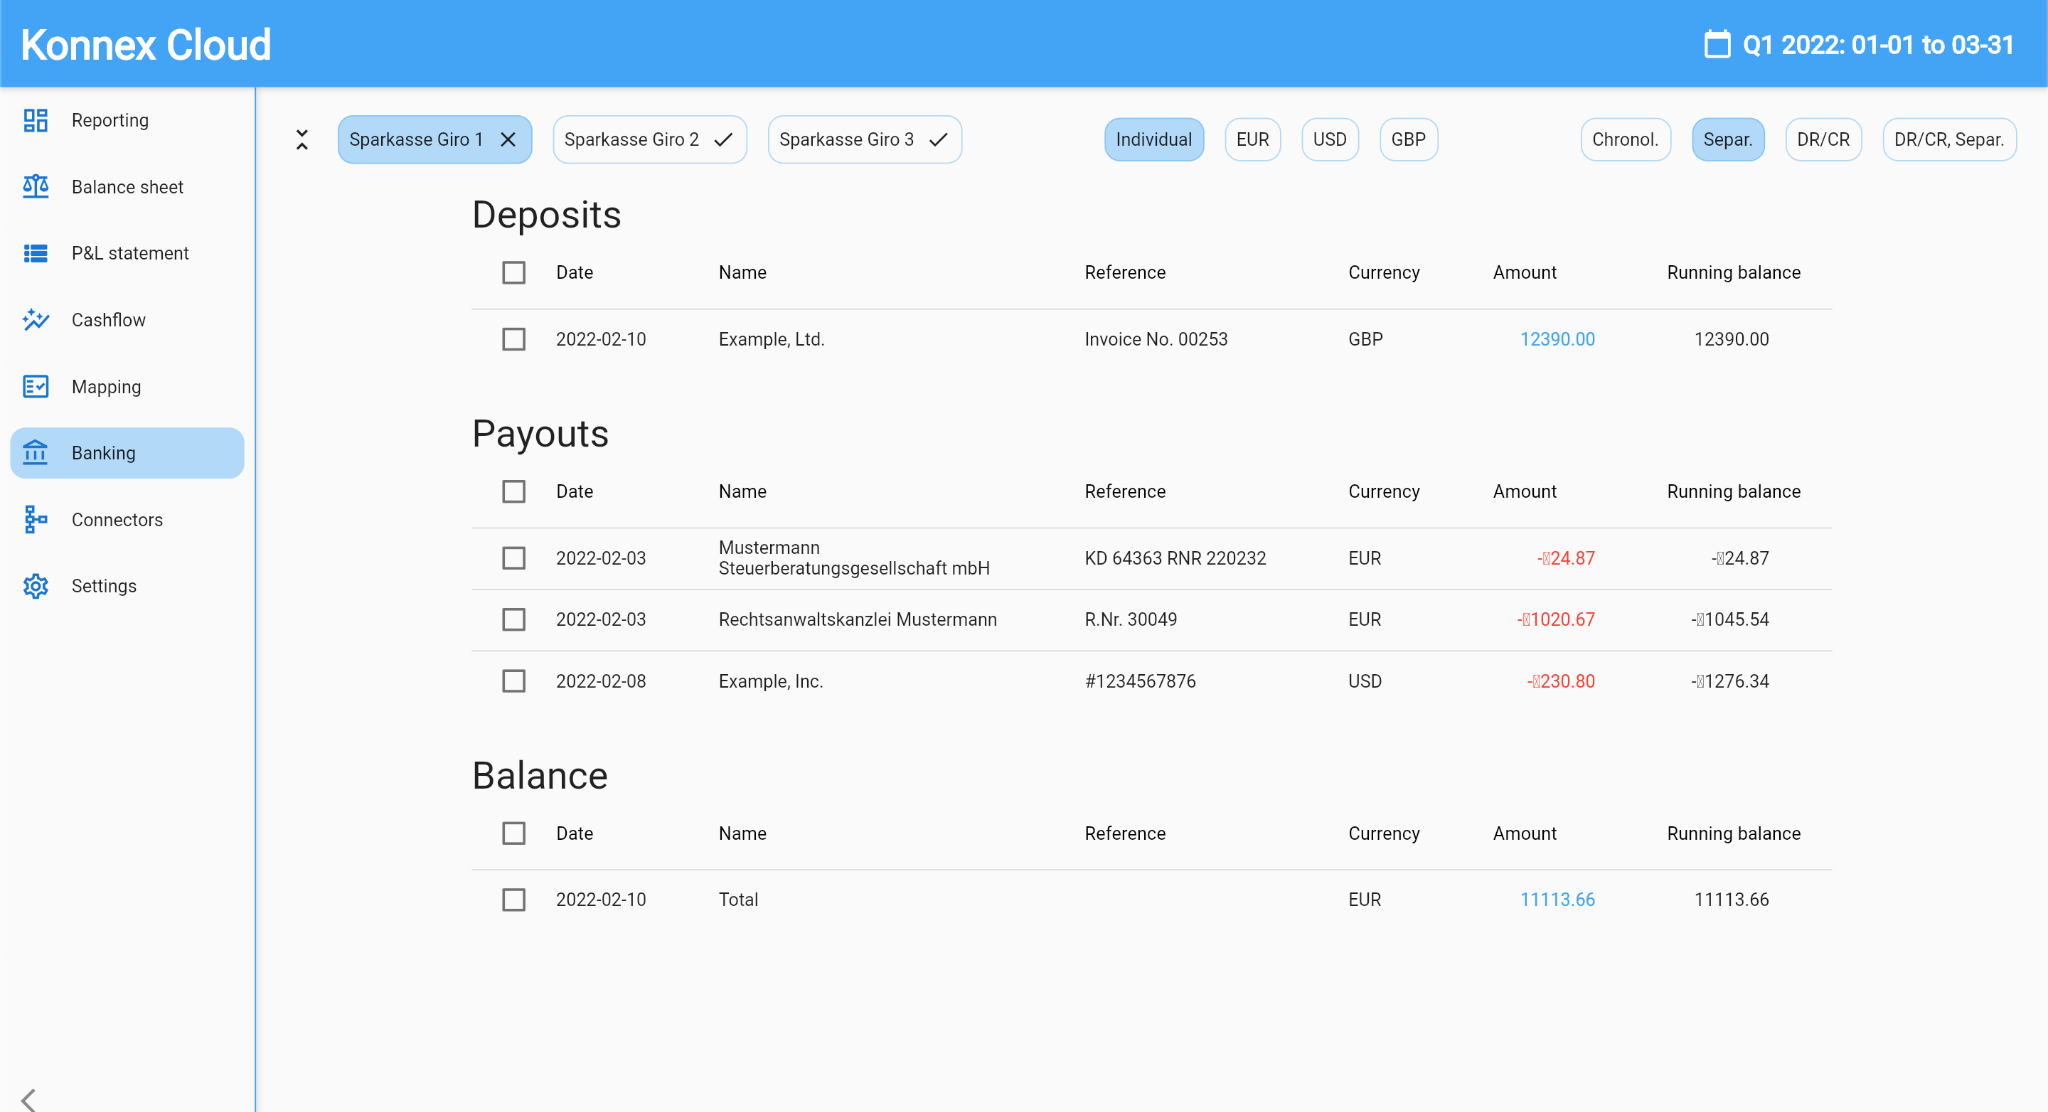Screen dimensions: 2048x1112
Task: Select the Chronol. view chip
Action: click(x=1625, y=140)
